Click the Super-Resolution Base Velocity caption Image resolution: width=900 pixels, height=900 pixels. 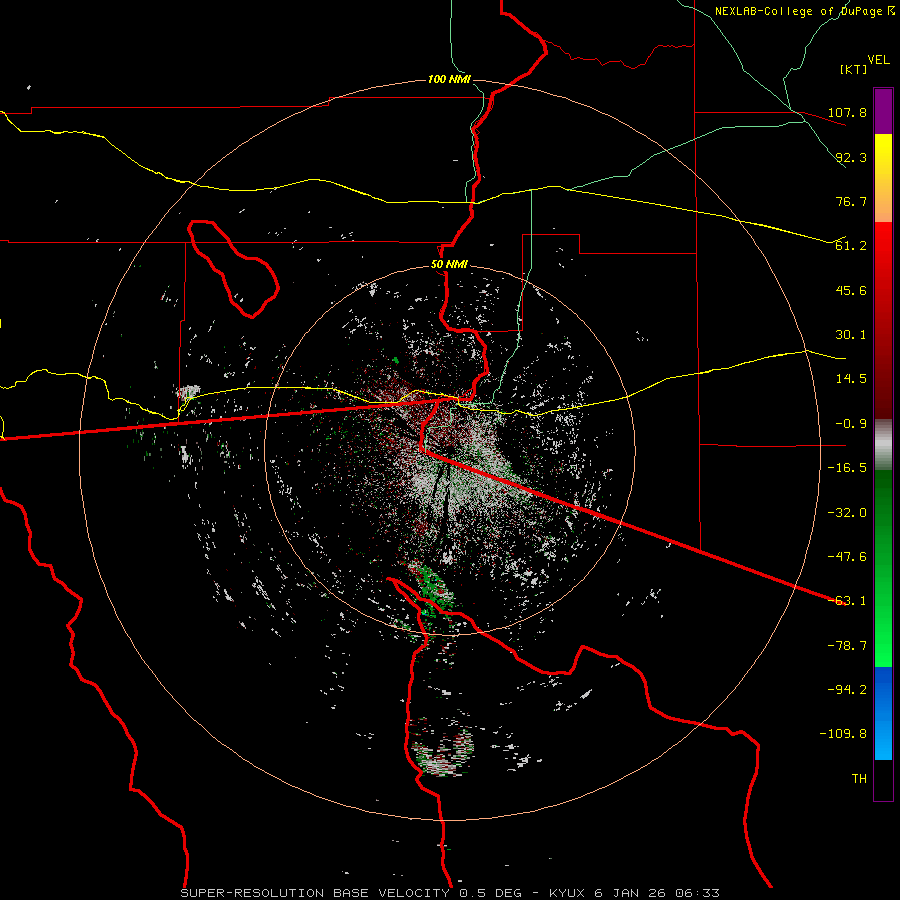coord(450,893)
